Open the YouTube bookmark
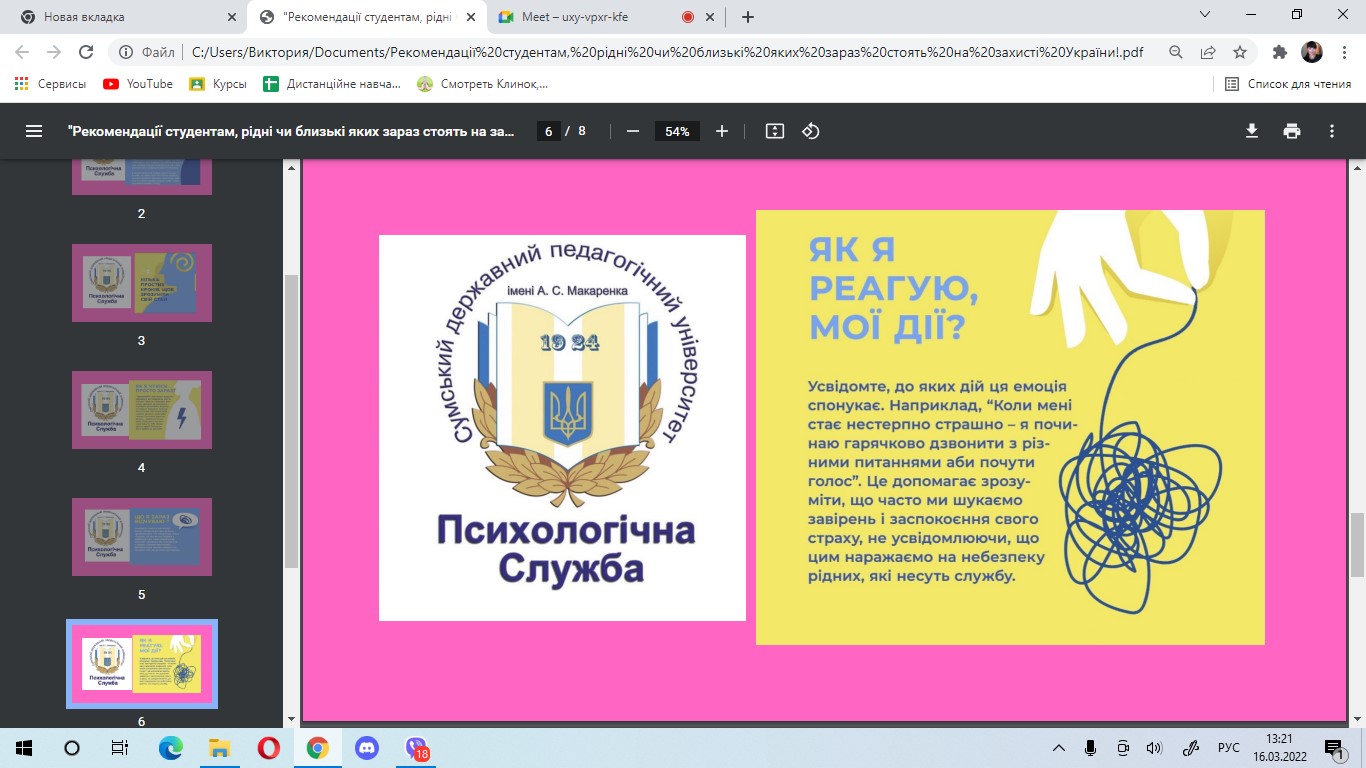Image resolution: width=1366 pixels, height=768 pixels. [x=138, y=84]
